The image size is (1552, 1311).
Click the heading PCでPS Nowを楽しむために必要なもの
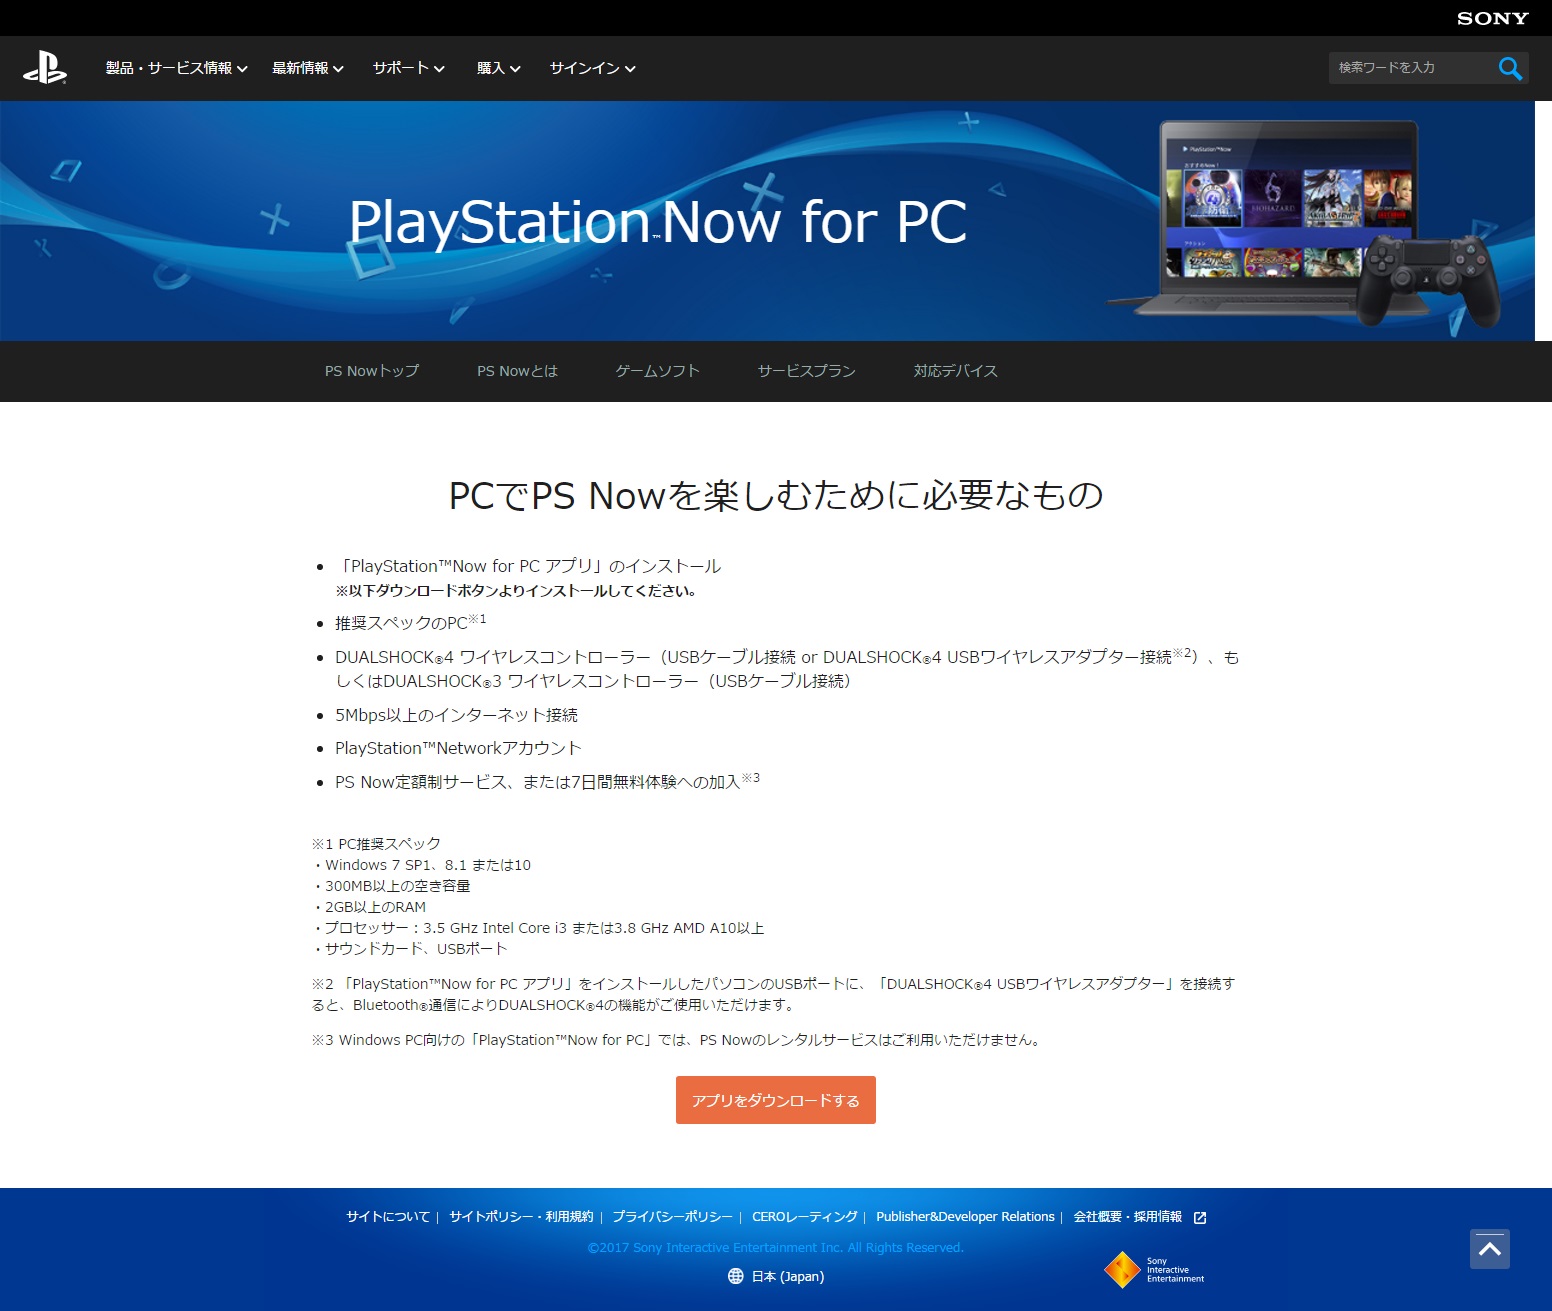[x=776, y=495]
